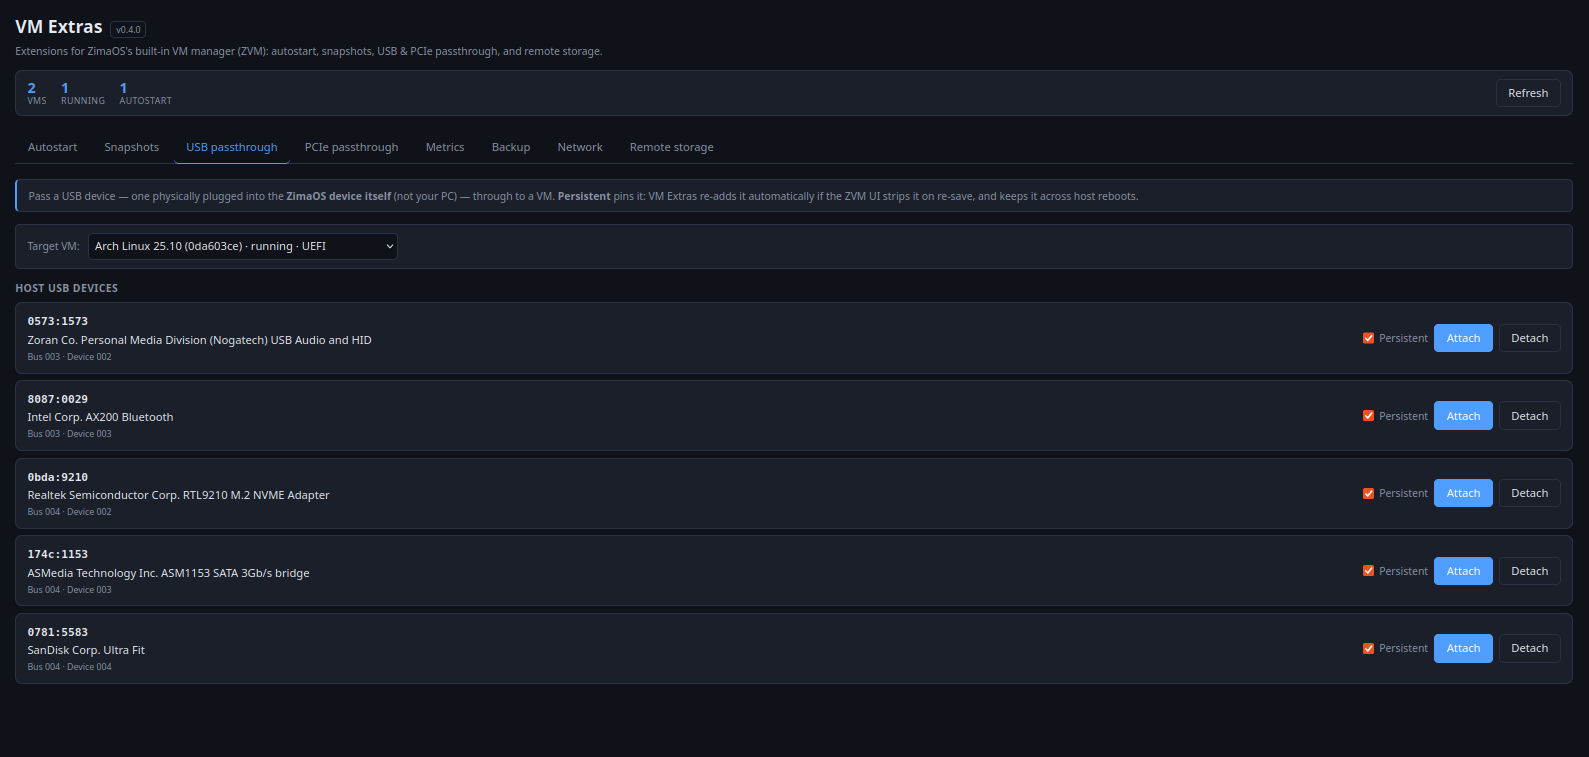
Task: Go to the PCIe passthrough tab
Action: [x=351, y=147]
